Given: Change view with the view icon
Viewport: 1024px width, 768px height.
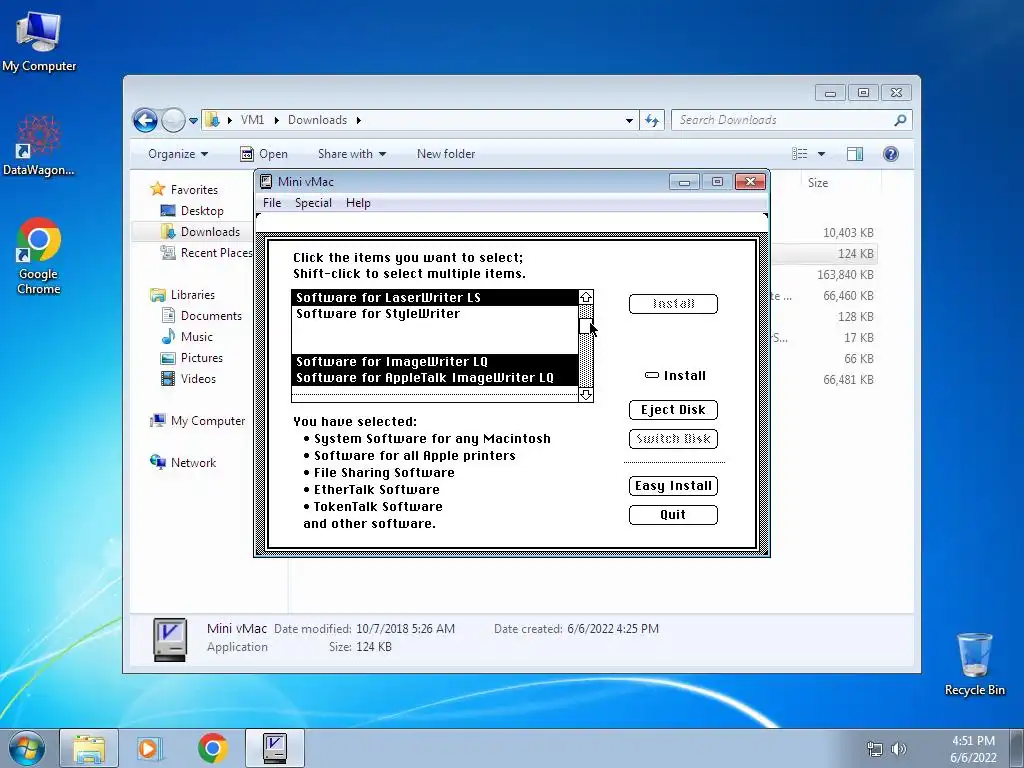Looking at the screenshot, I should tap(800, 154).
